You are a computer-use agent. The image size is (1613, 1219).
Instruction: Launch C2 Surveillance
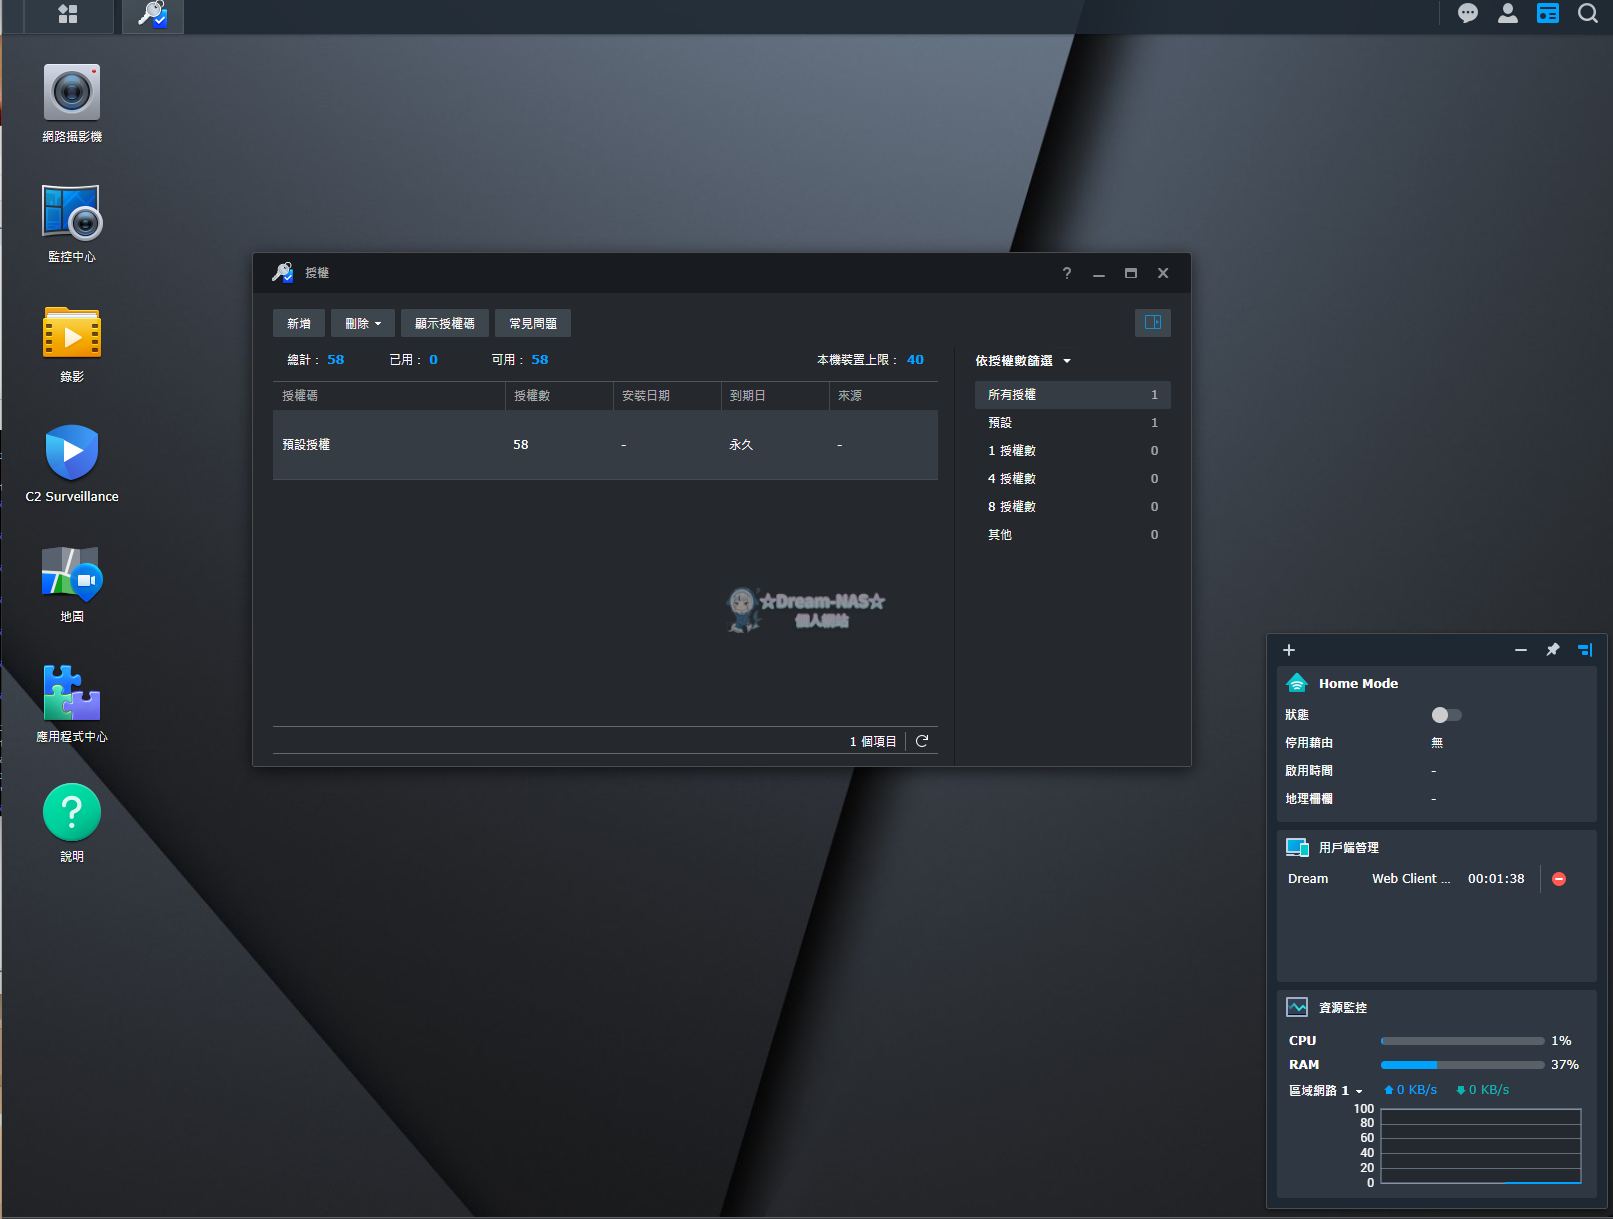point(71,452)
